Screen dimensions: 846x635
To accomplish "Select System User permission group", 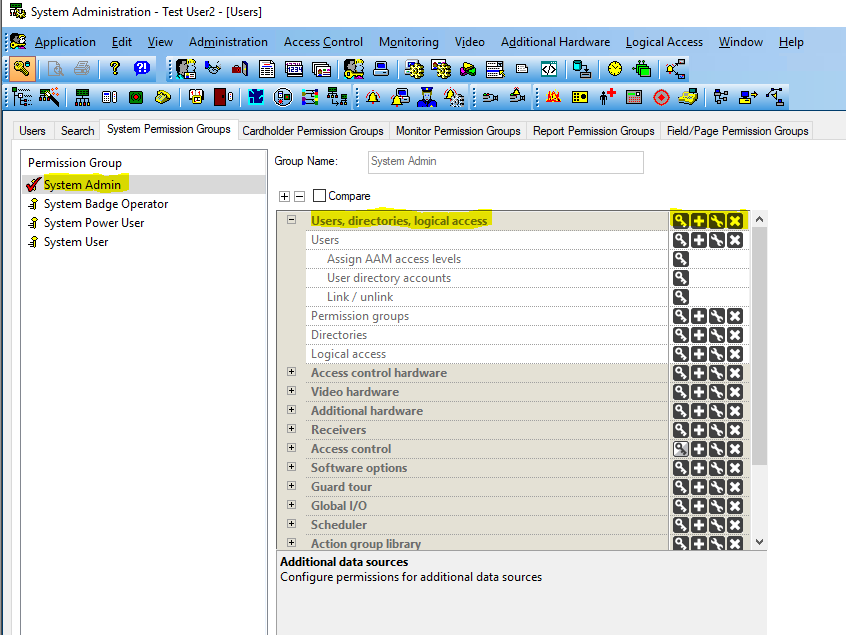I will click(76, 242).
